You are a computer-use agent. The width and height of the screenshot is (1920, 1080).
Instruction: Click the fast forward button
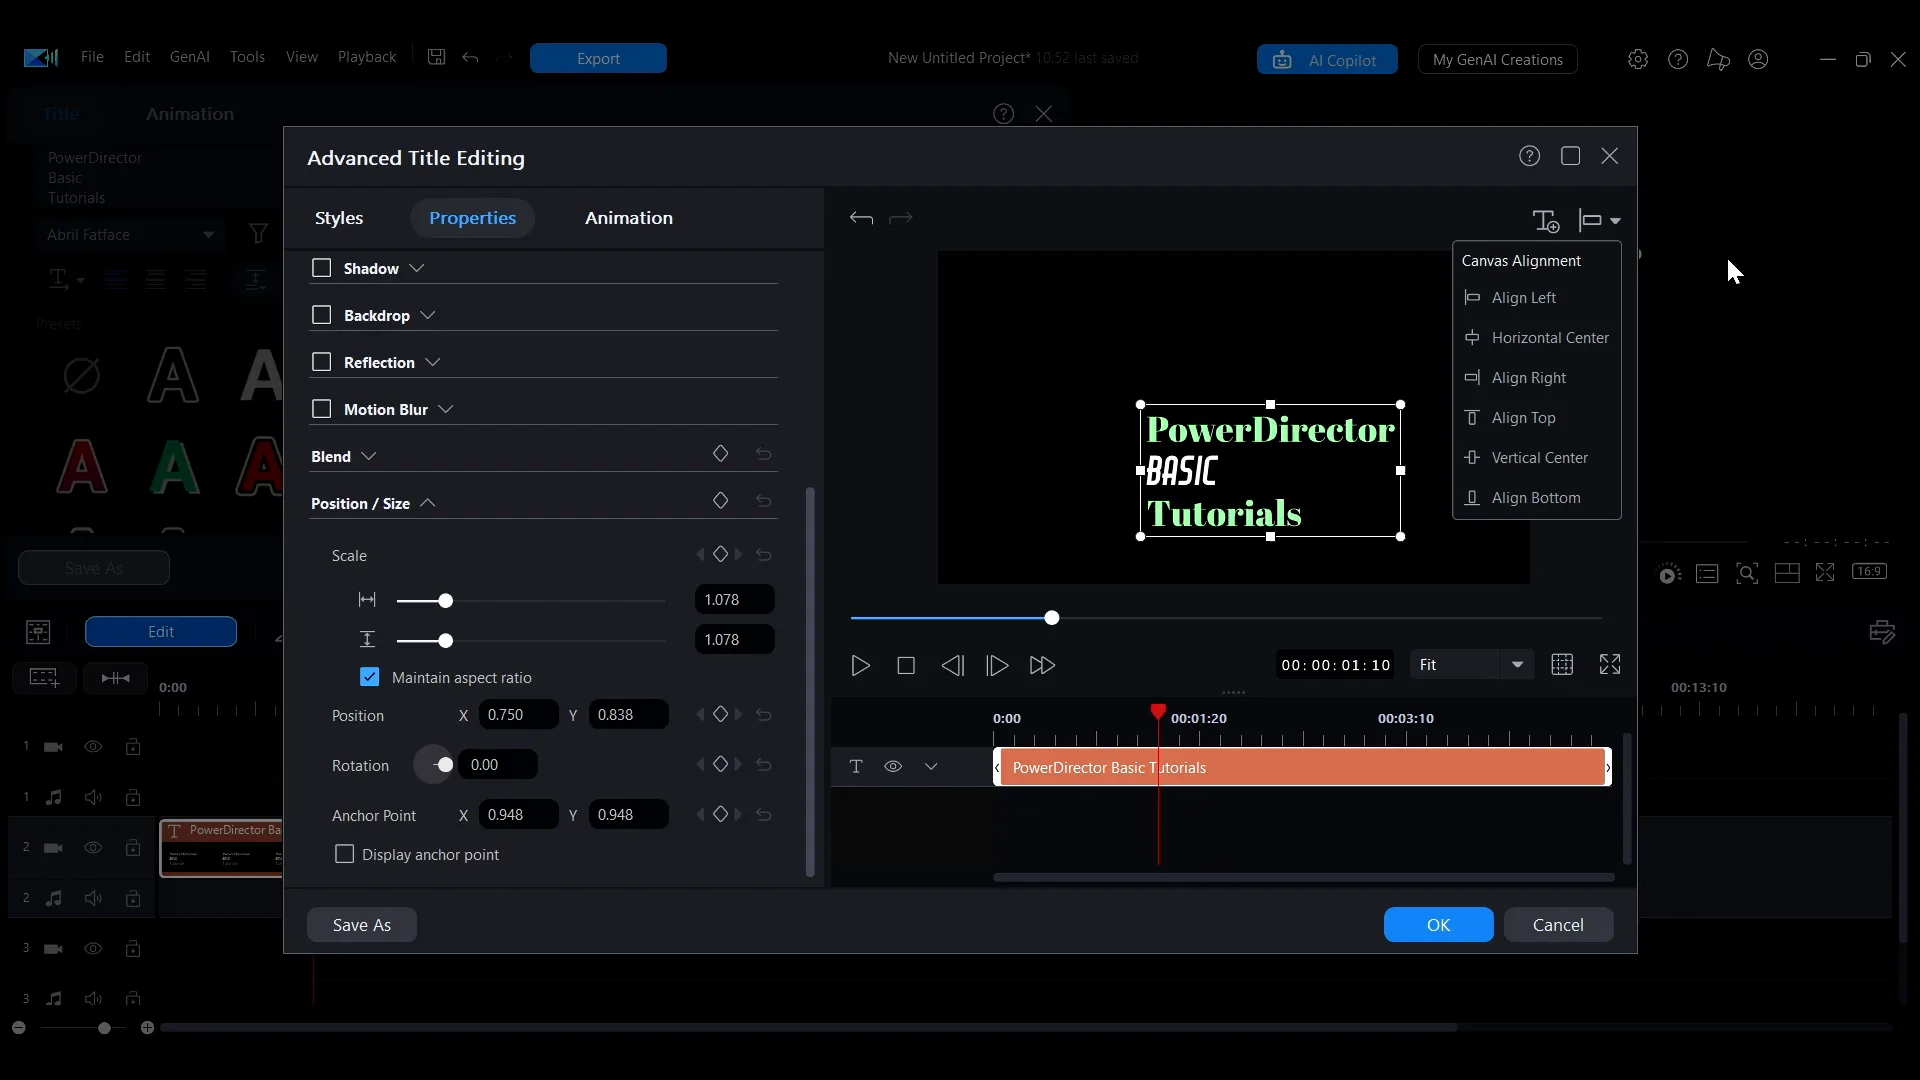coord(1042,665)
